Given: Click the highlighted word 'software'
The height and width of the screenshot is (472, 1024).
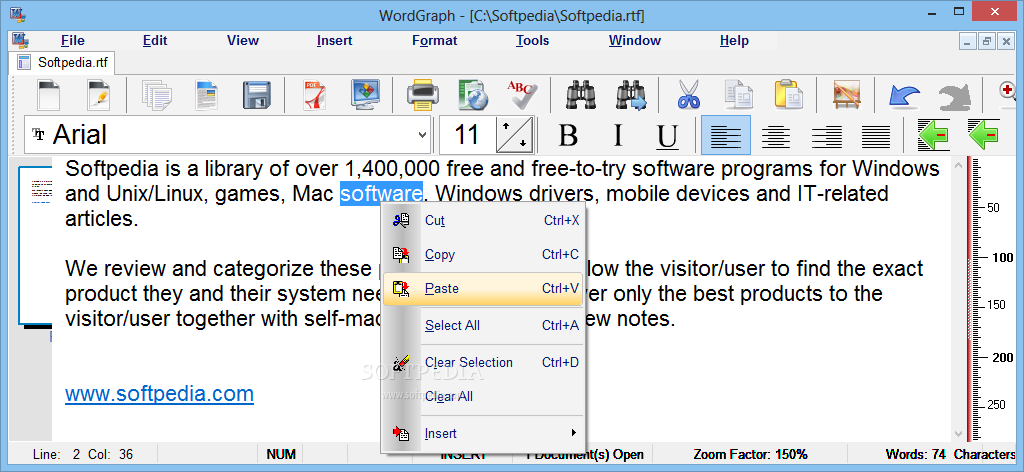Looking at the screenshot, I should [x=381, y=194].
